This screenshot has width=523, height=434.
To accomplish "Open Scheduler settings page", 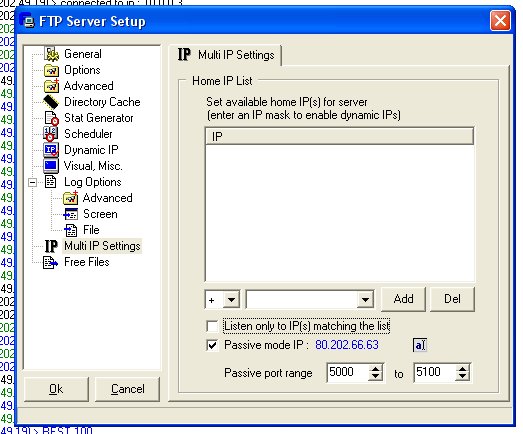I will 88,134.
